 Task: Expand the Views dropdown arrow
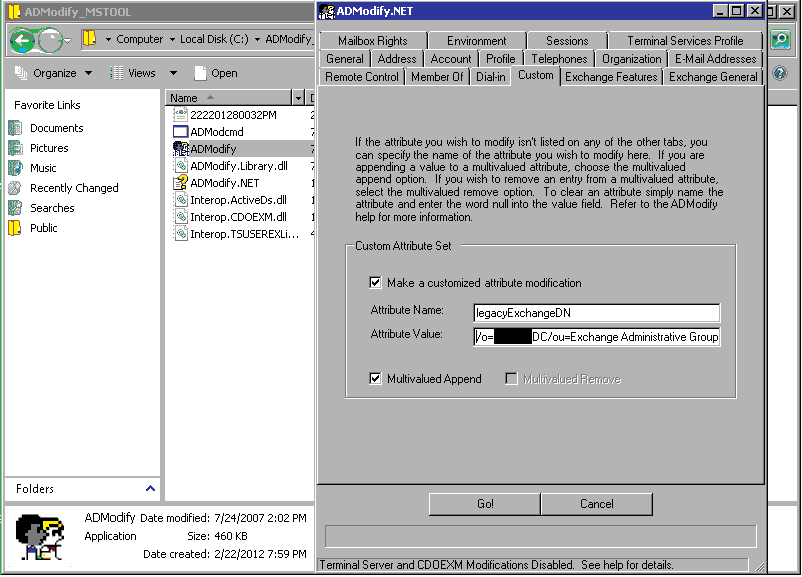coord(173,73)
